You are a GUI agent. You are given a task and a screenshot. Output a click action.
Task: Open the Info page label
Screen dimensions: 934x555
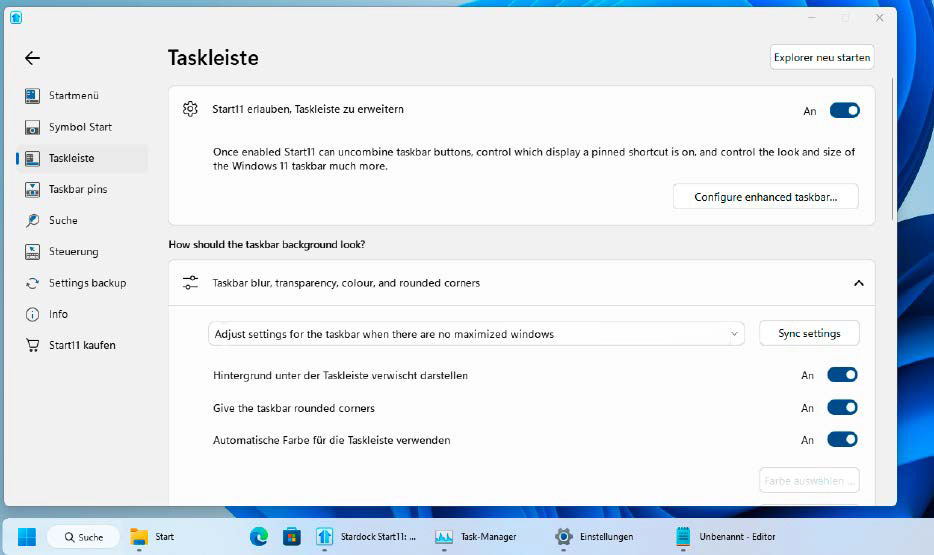58,314
